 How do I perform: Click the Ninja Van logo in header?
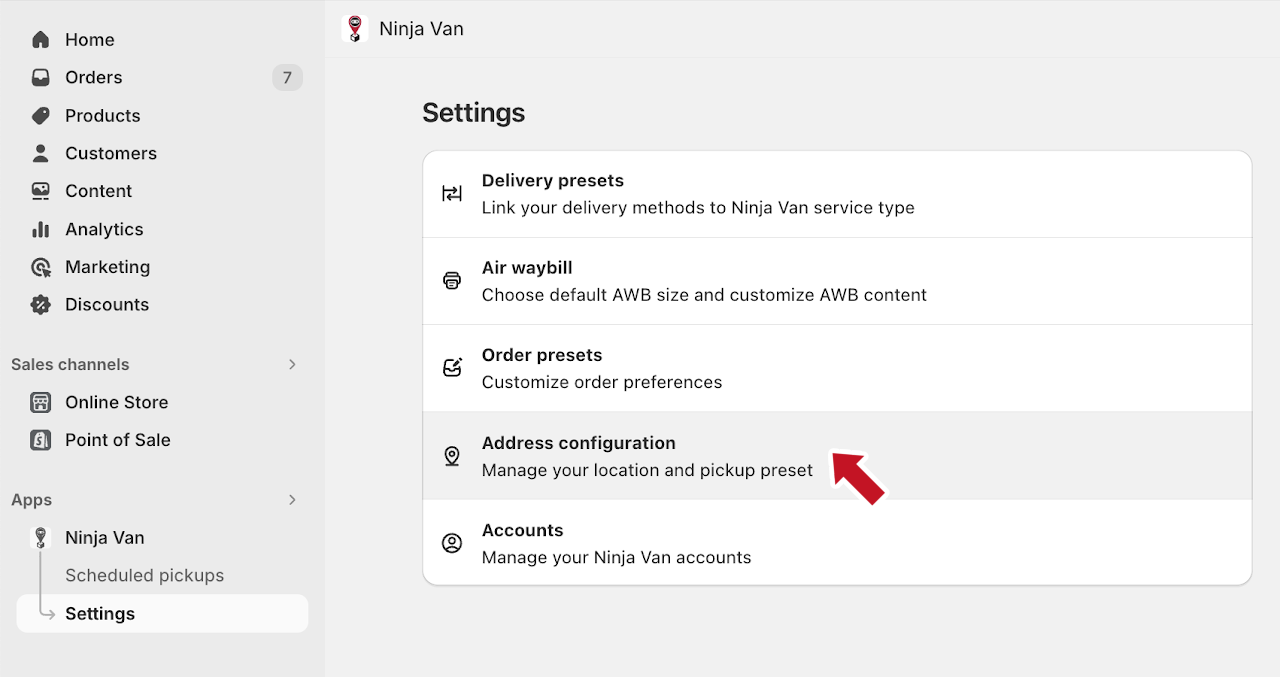click(x=354, y=29)
